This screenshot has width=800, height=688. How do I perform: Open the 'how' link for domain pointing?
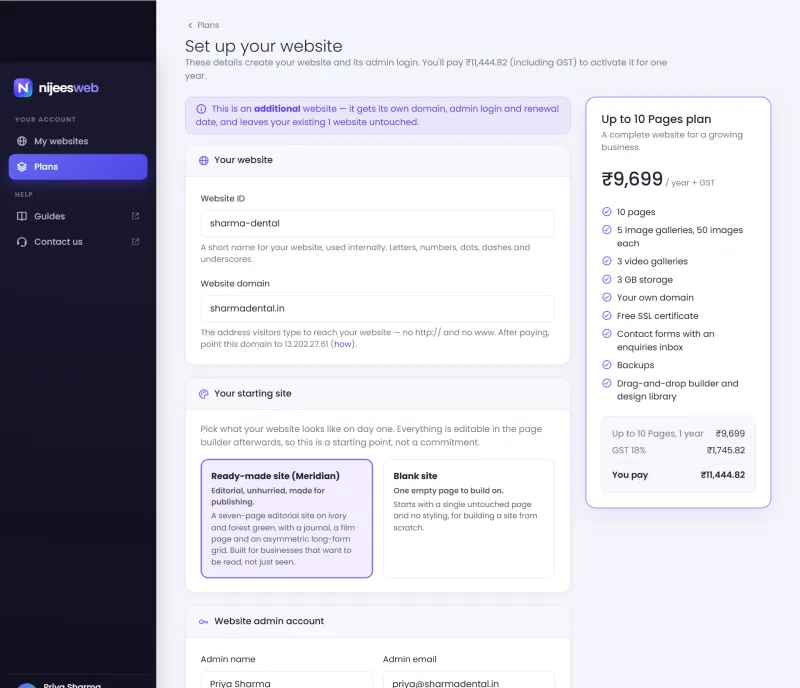[342, 344]
